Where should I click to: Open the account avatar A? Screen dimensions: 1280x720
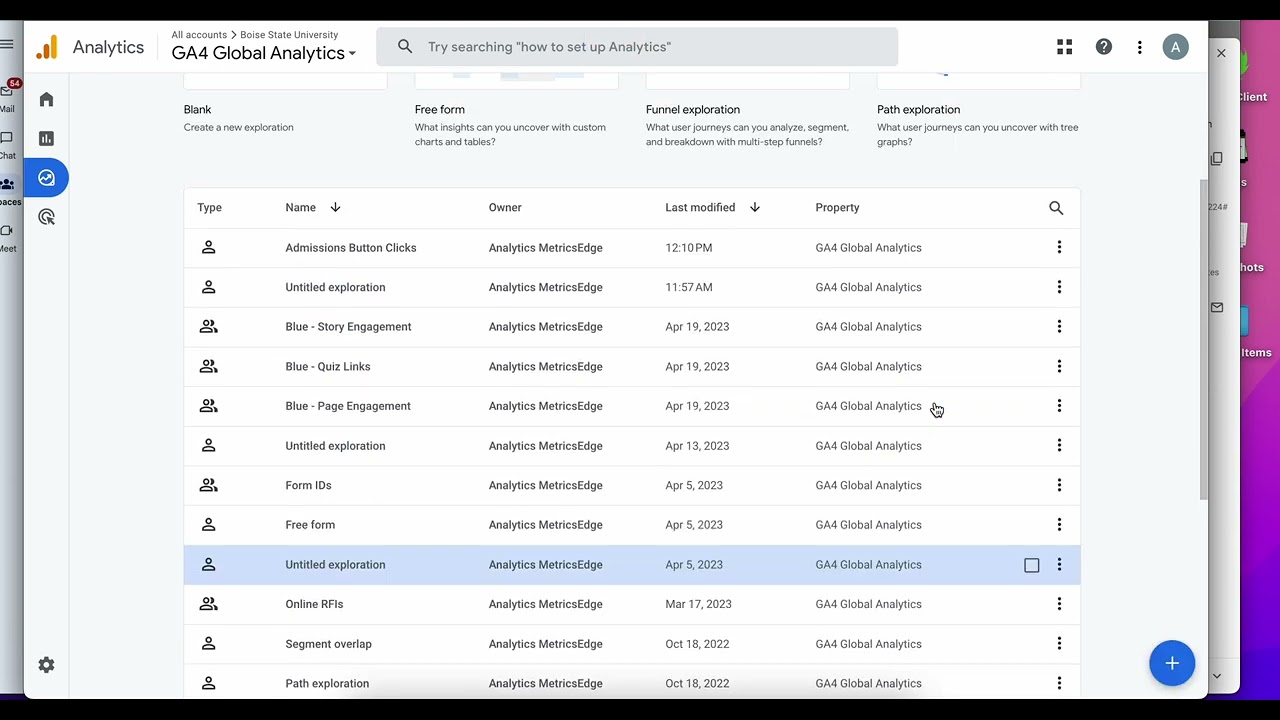(1176, 47)
